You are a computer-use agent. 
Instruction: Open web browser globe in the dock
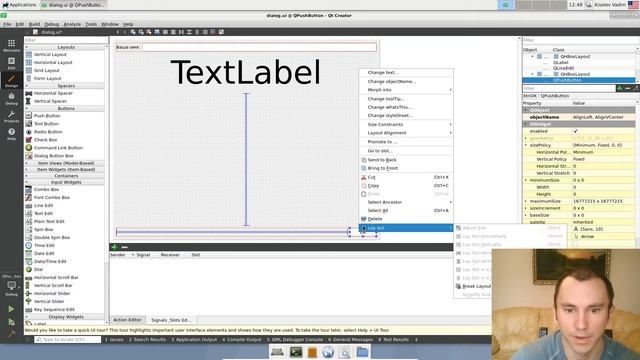click(328, 352)
